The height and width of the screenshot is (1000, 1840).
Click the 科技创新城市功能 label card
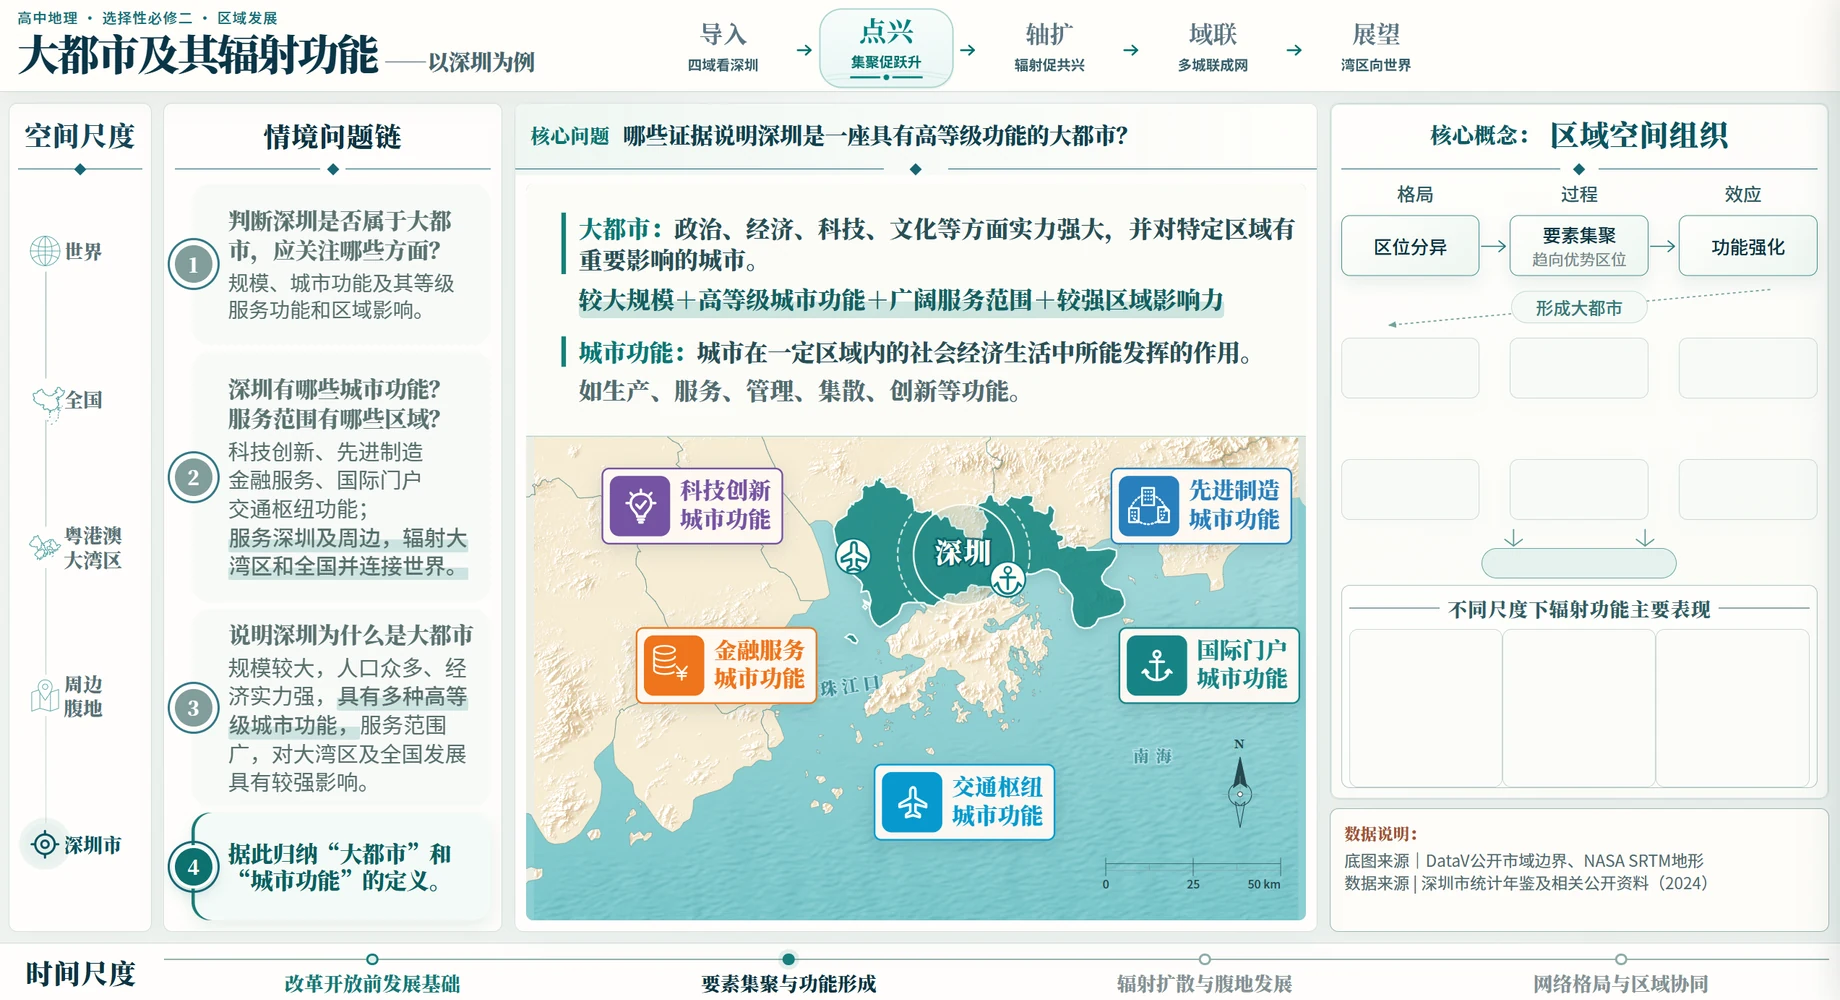(692, 506)
